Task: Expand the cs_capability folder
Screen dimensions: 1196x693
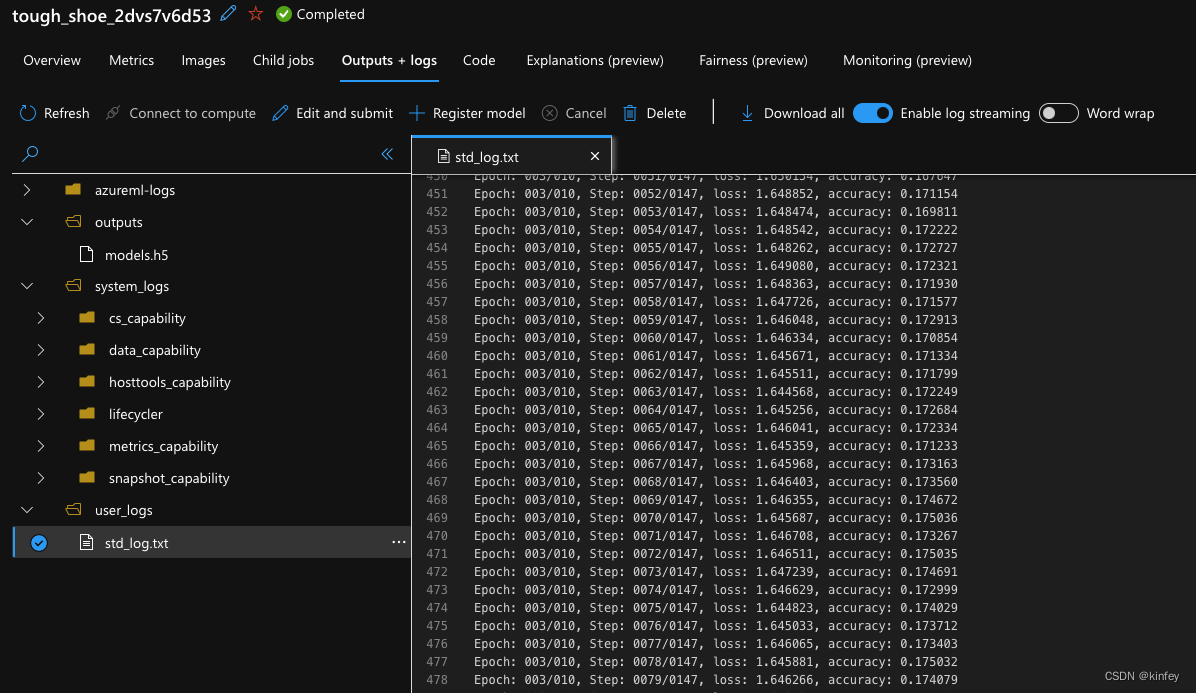Action: click(40, 318)
